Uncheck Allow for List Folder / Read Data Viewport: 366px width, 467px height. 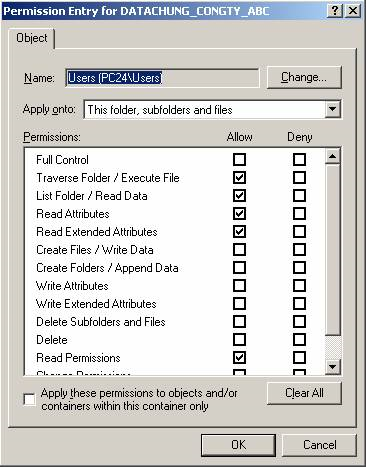tap(239, 196)
